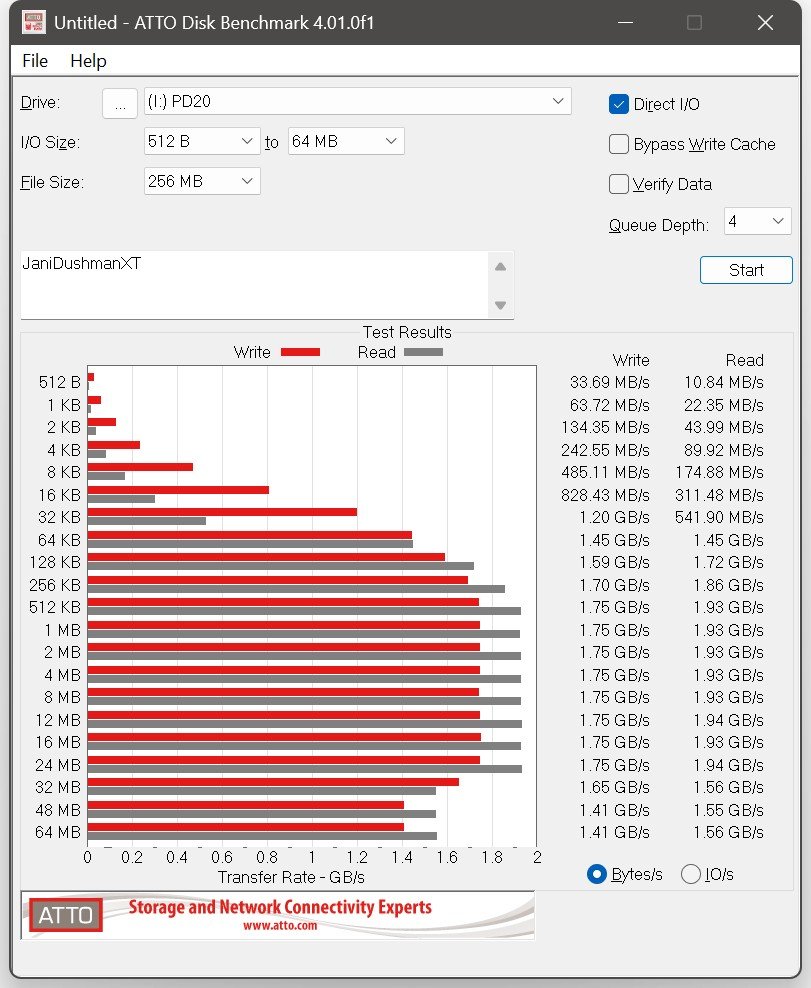811x988 pixels.
Task: Click the "512 KB" row label in chart
Action: 55,607
